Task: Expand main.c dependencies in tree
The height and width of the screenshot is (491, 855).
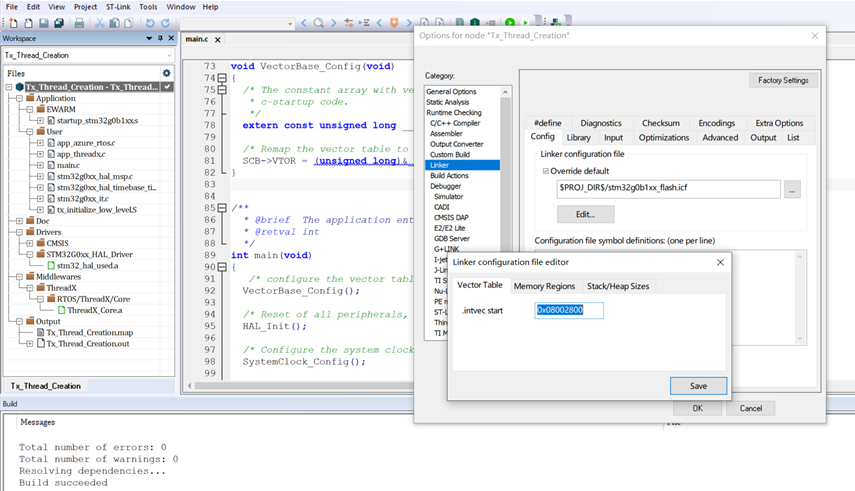Action: coord(40,165)
